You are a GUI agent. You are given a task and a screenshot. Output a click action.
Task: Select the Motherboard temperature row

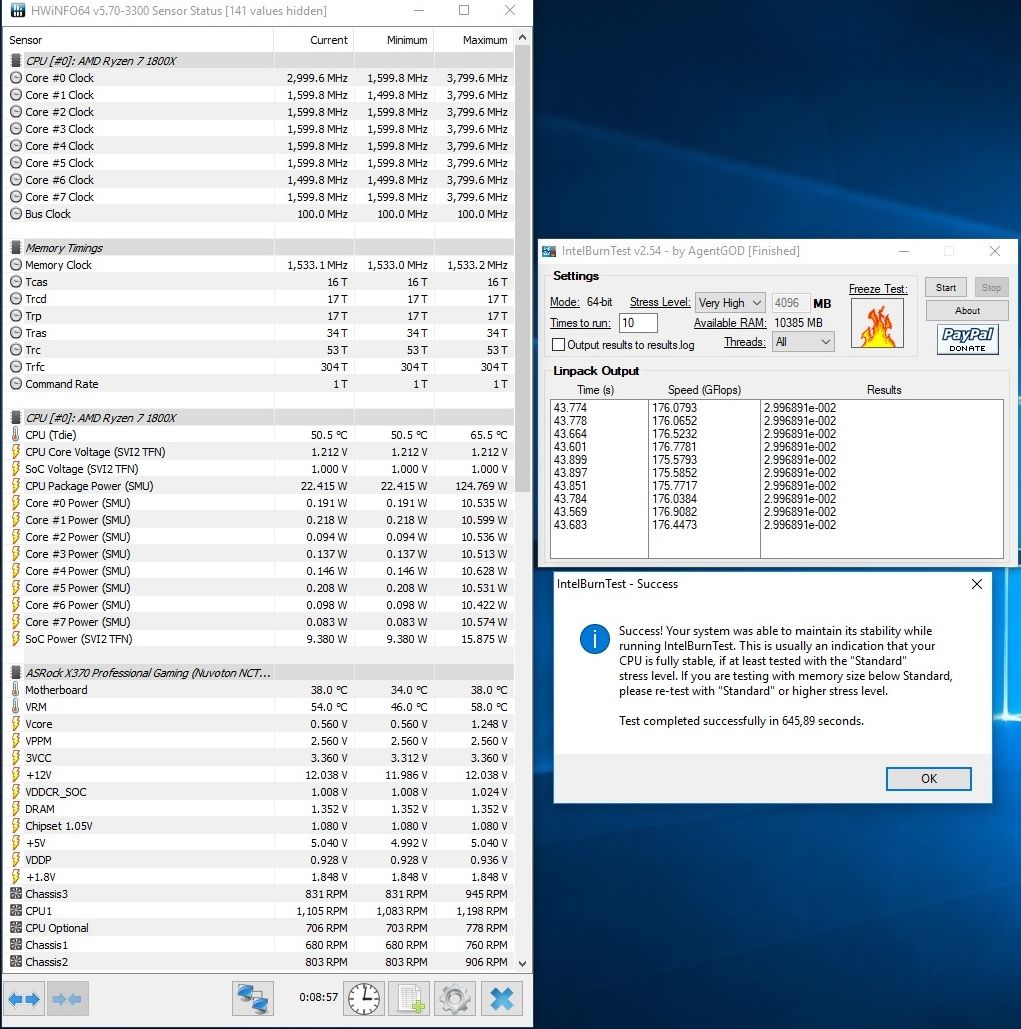tap(260, 690)
